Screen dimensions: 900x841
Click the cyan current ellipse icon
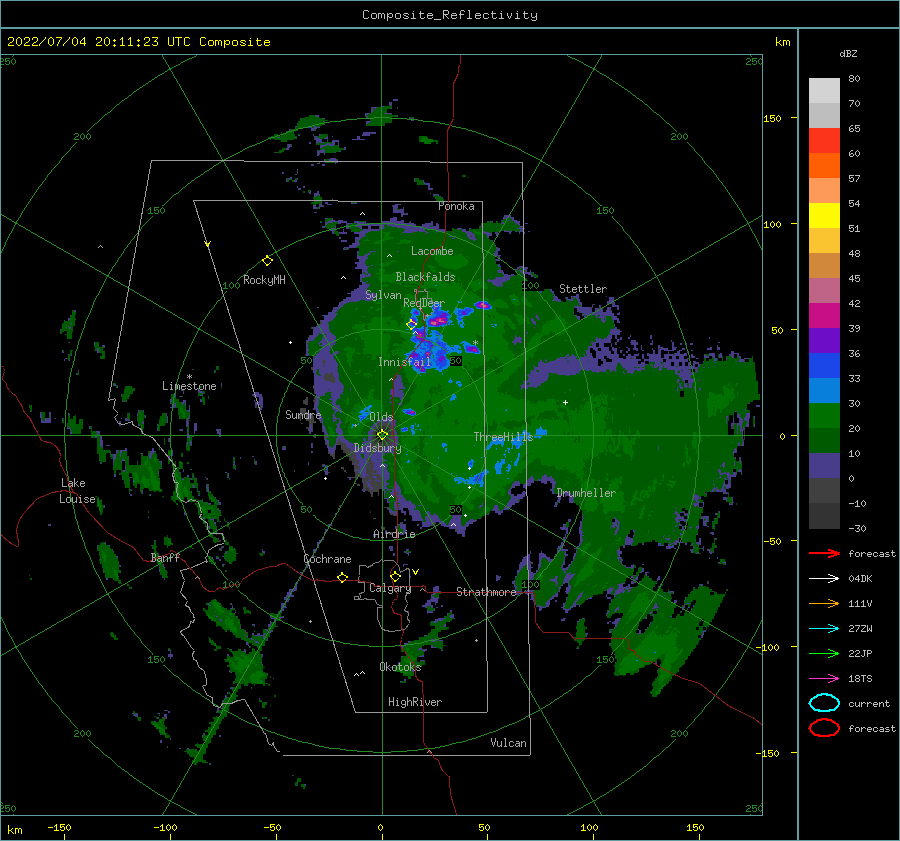[x=824, y=703]
